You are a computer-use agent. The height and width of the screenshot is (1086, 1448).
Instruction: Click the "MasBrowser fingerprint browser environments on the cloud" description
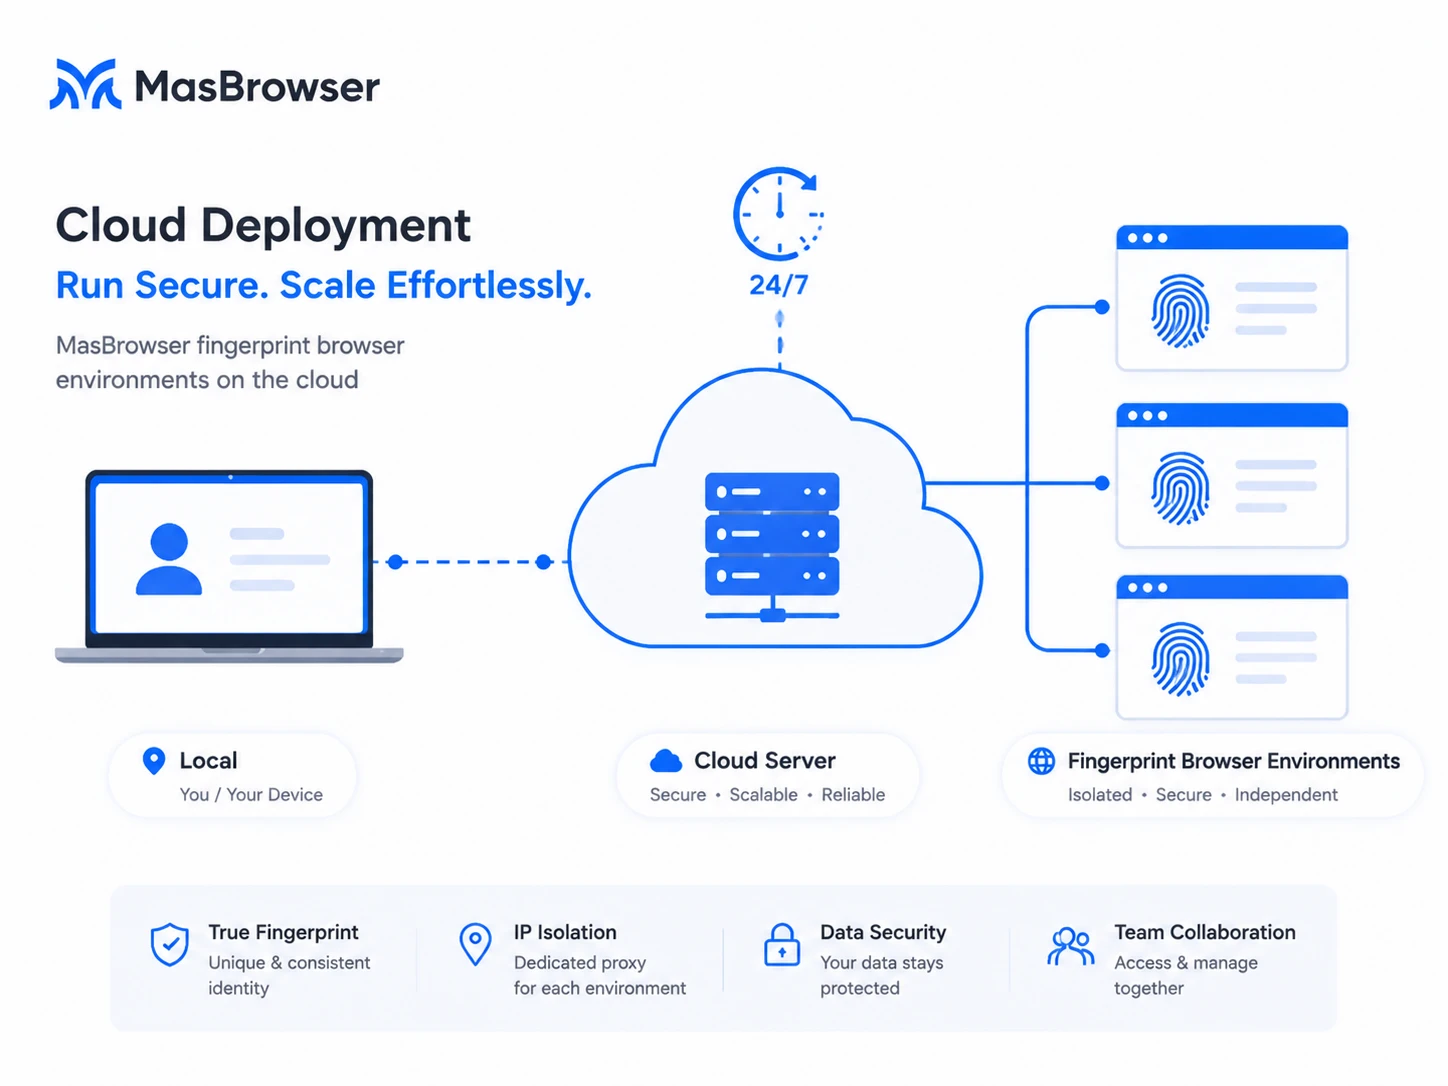click(x=230, y=362)
